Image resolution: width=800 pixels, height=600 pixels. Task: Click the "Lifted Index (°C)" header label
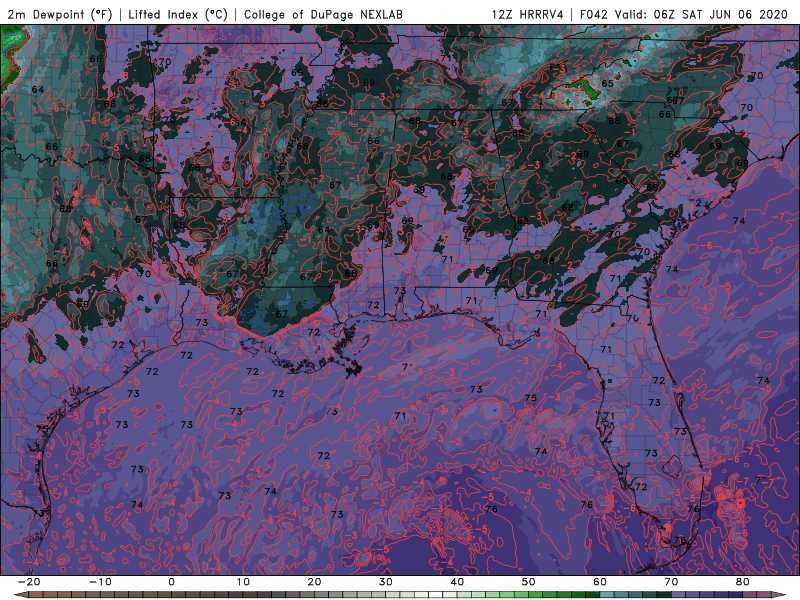click(x=178, y=14)
